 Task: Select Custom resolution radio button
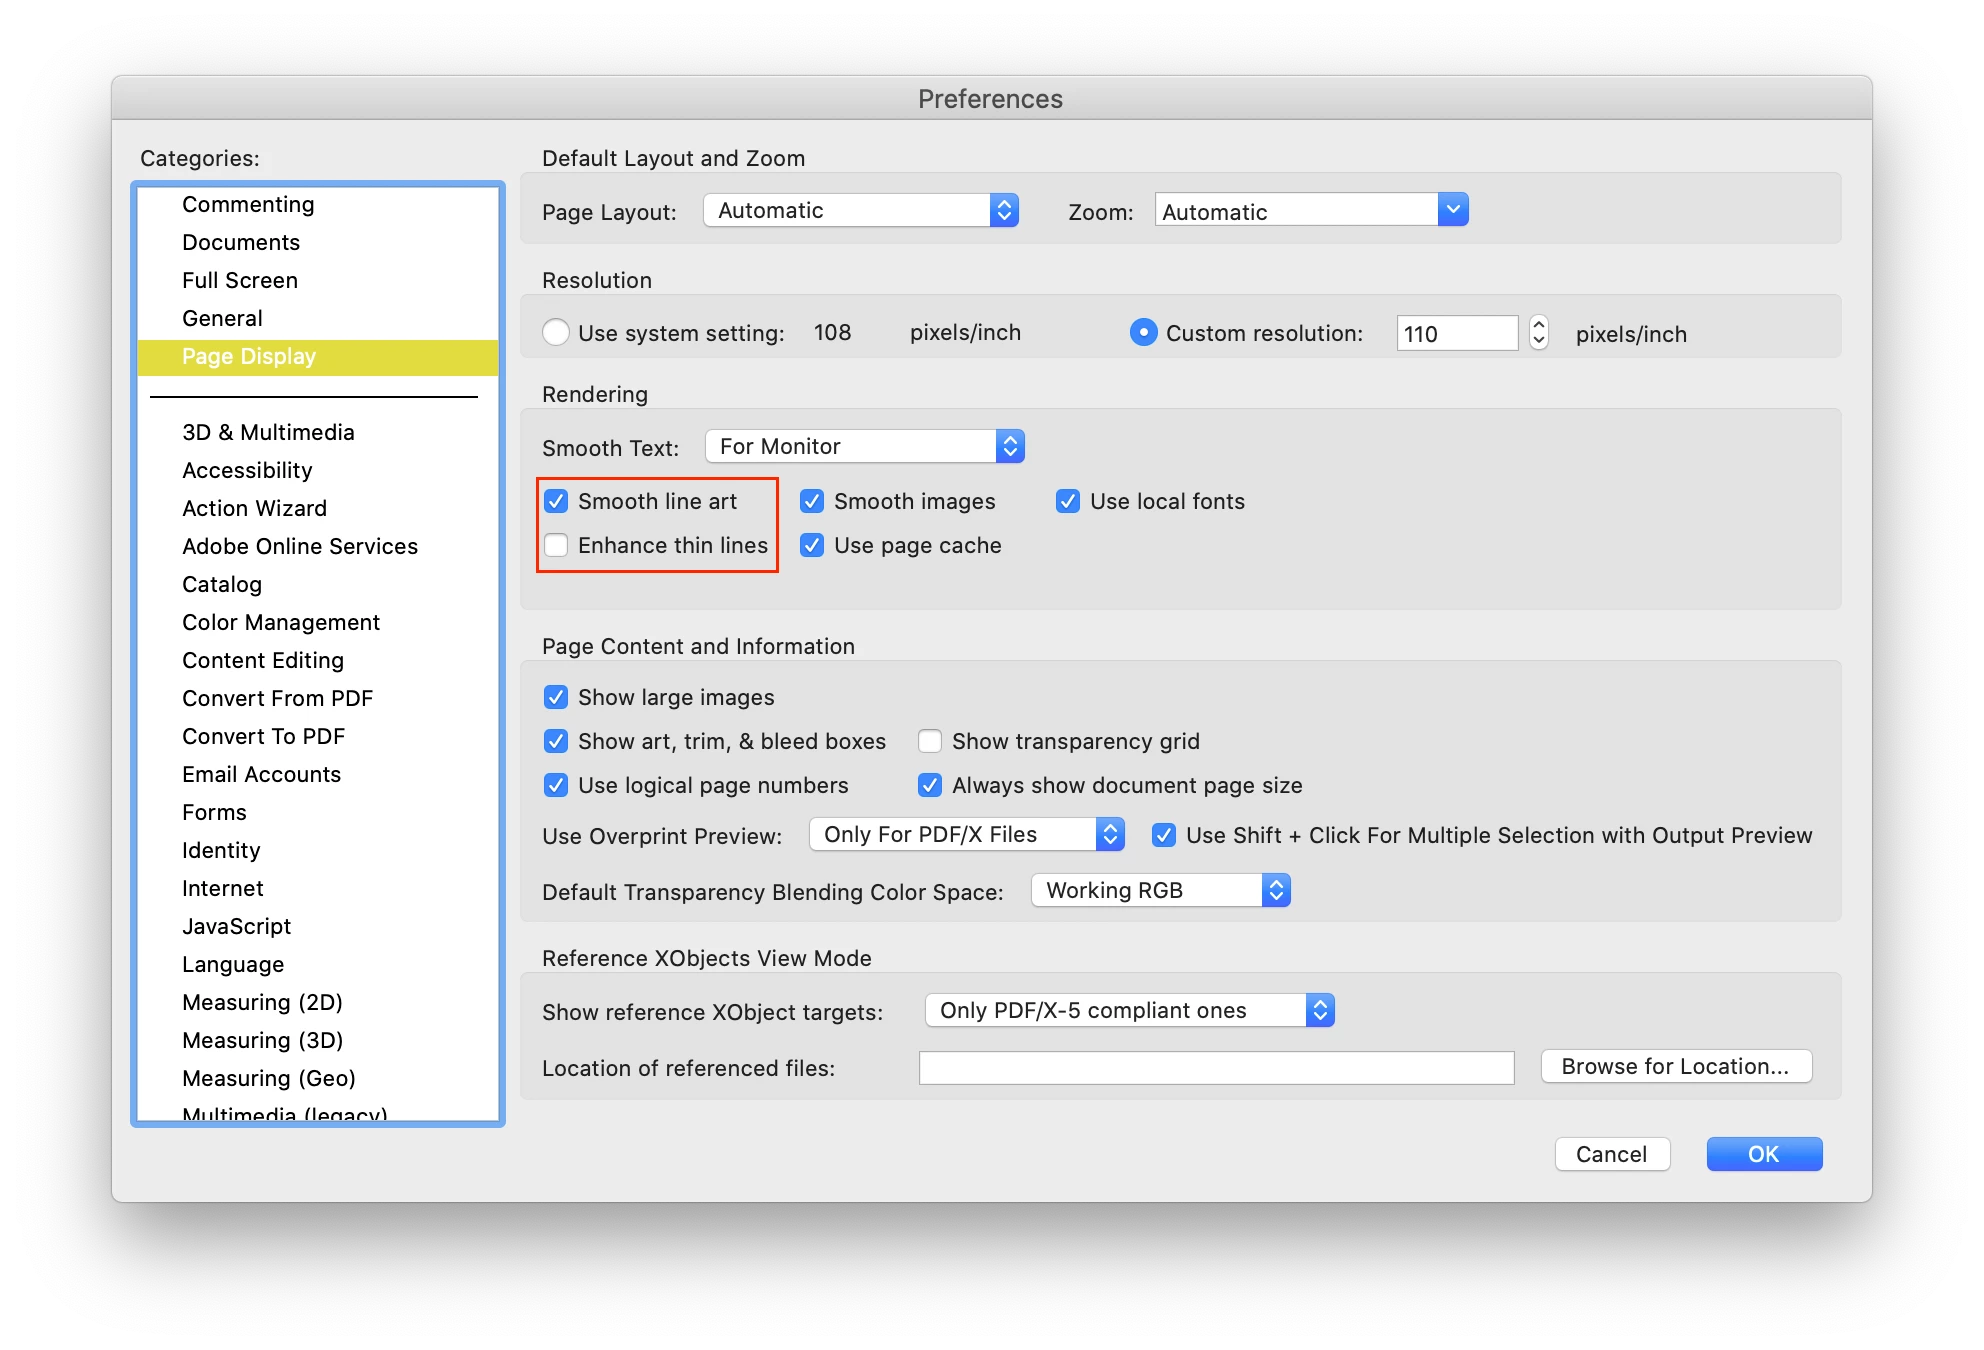[x=1143, y=333]
